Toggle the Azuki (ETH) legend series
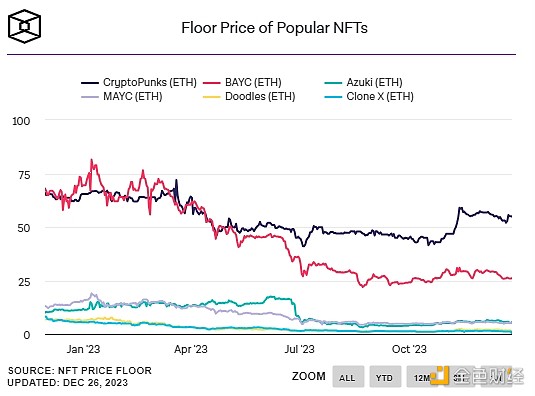The height and width of the screenshot is (396, 535). [363, 82]
